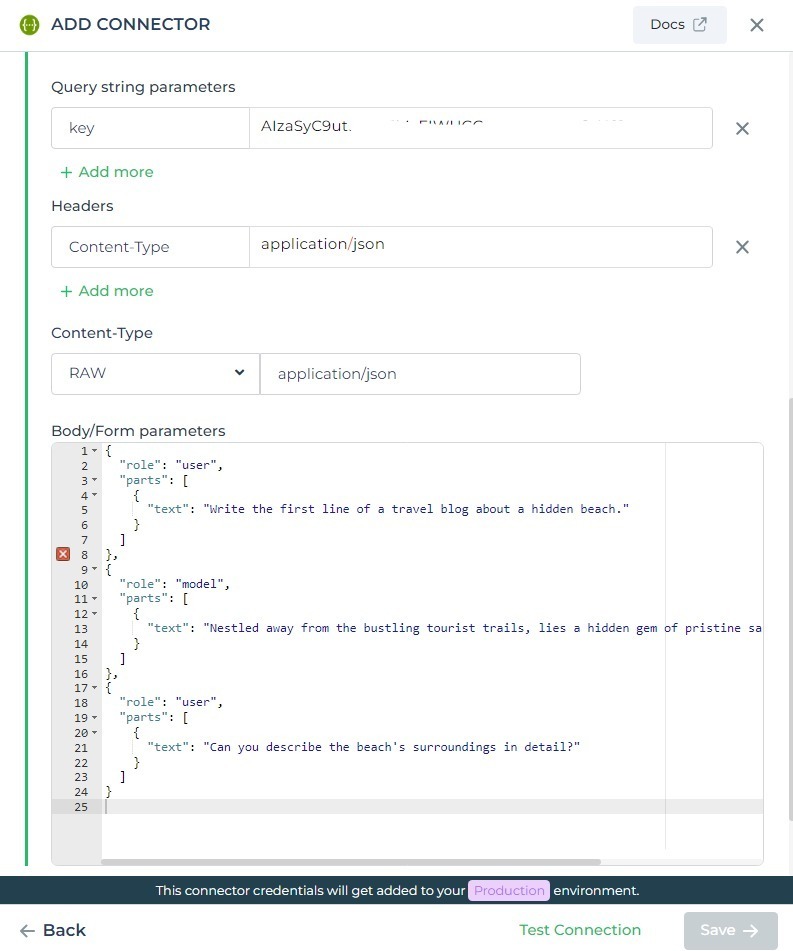793x951 pixels.
Task: Click Test Connection
Action: coord(580,930)
